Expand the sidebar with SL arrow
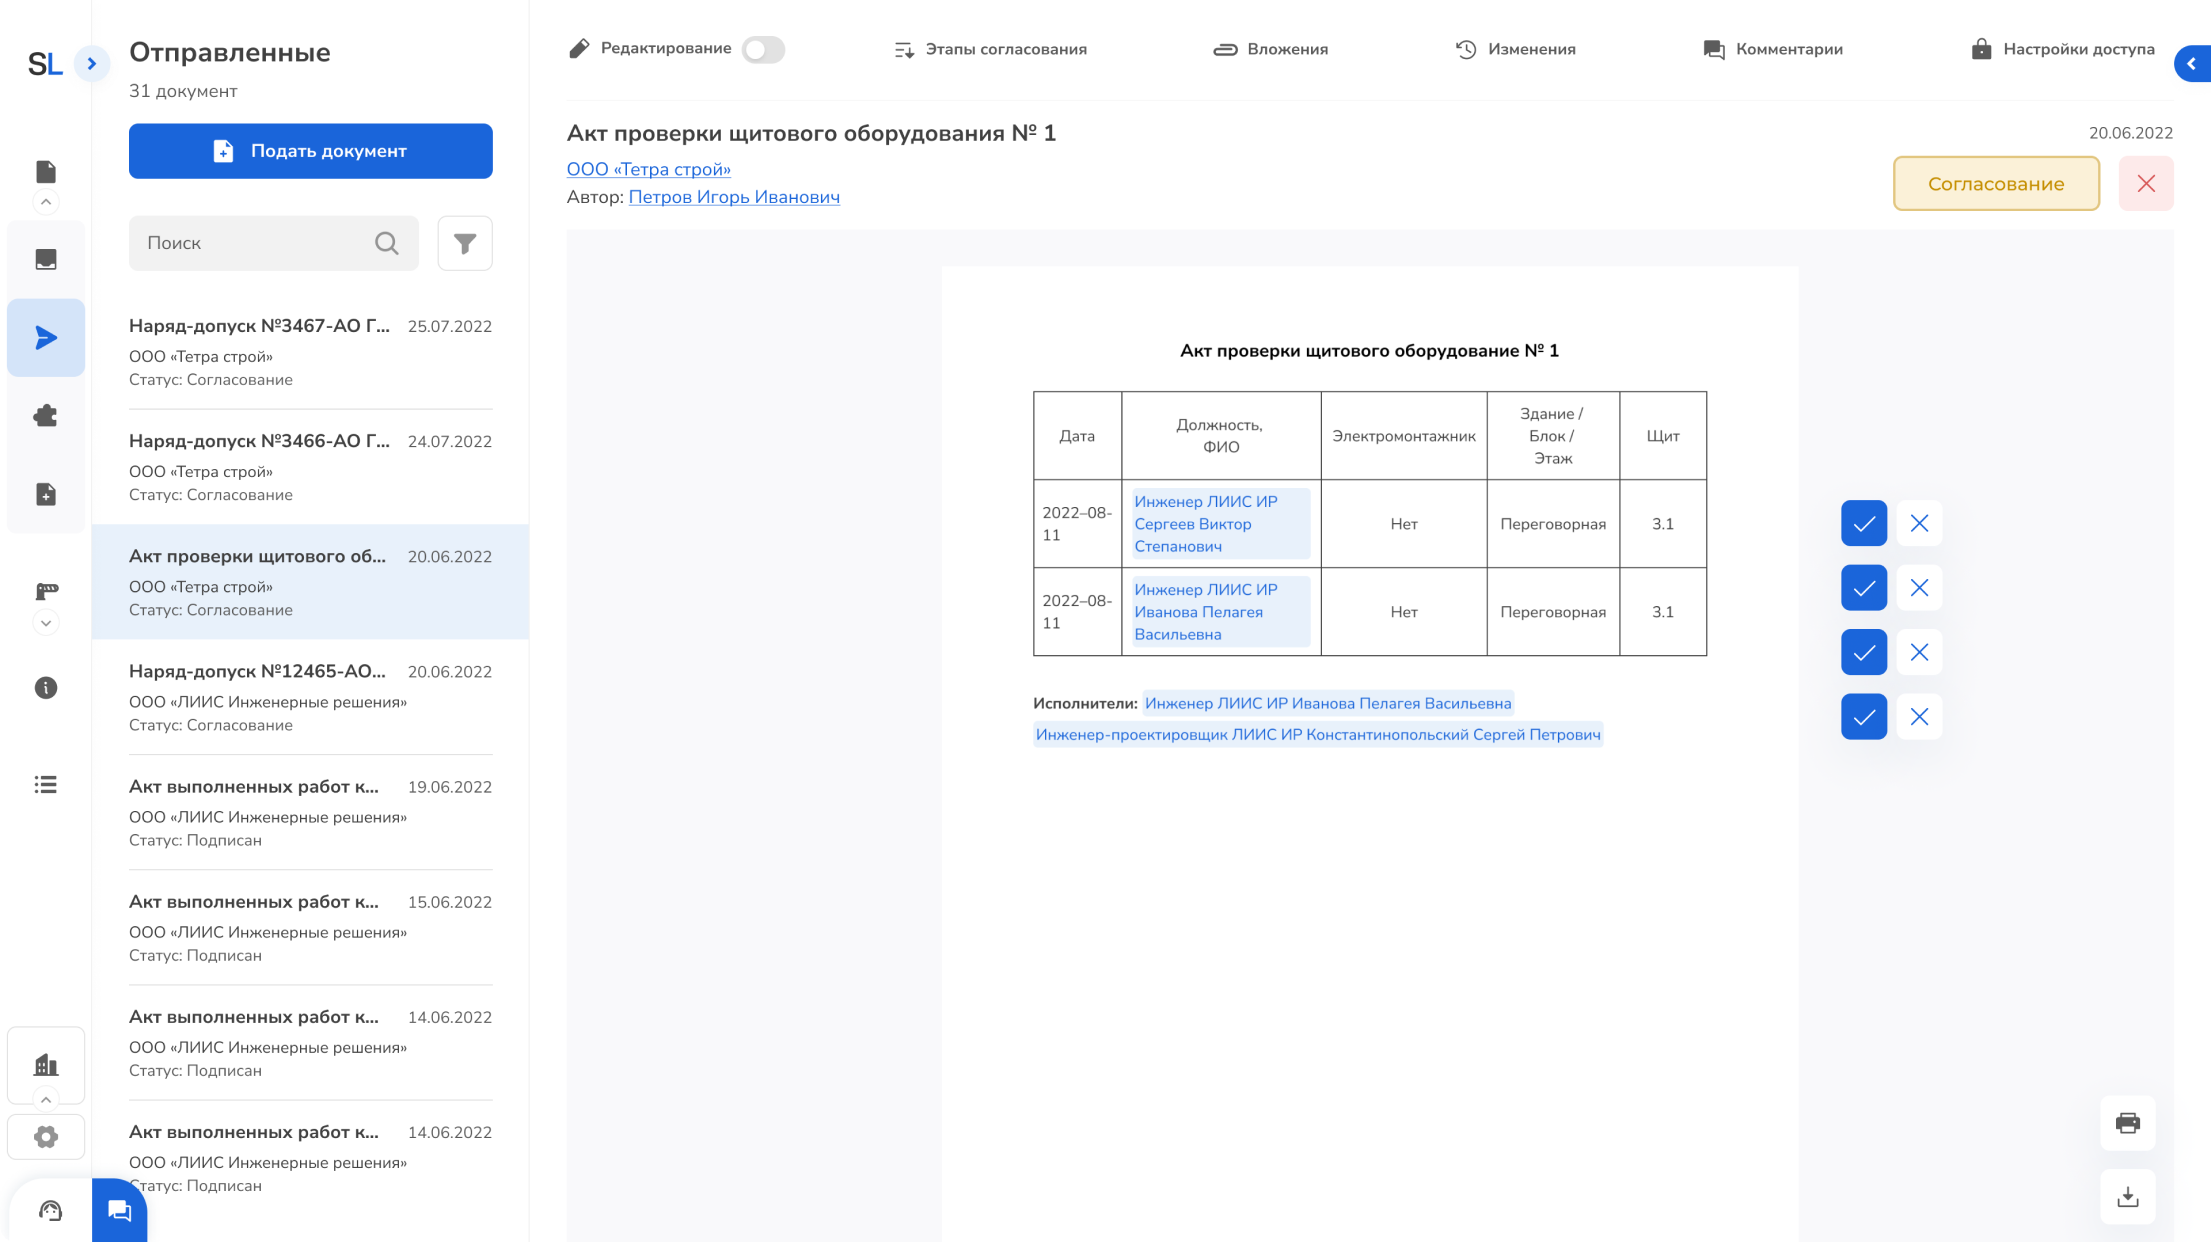2211x1242 pixels. click(x=92, y=64)
